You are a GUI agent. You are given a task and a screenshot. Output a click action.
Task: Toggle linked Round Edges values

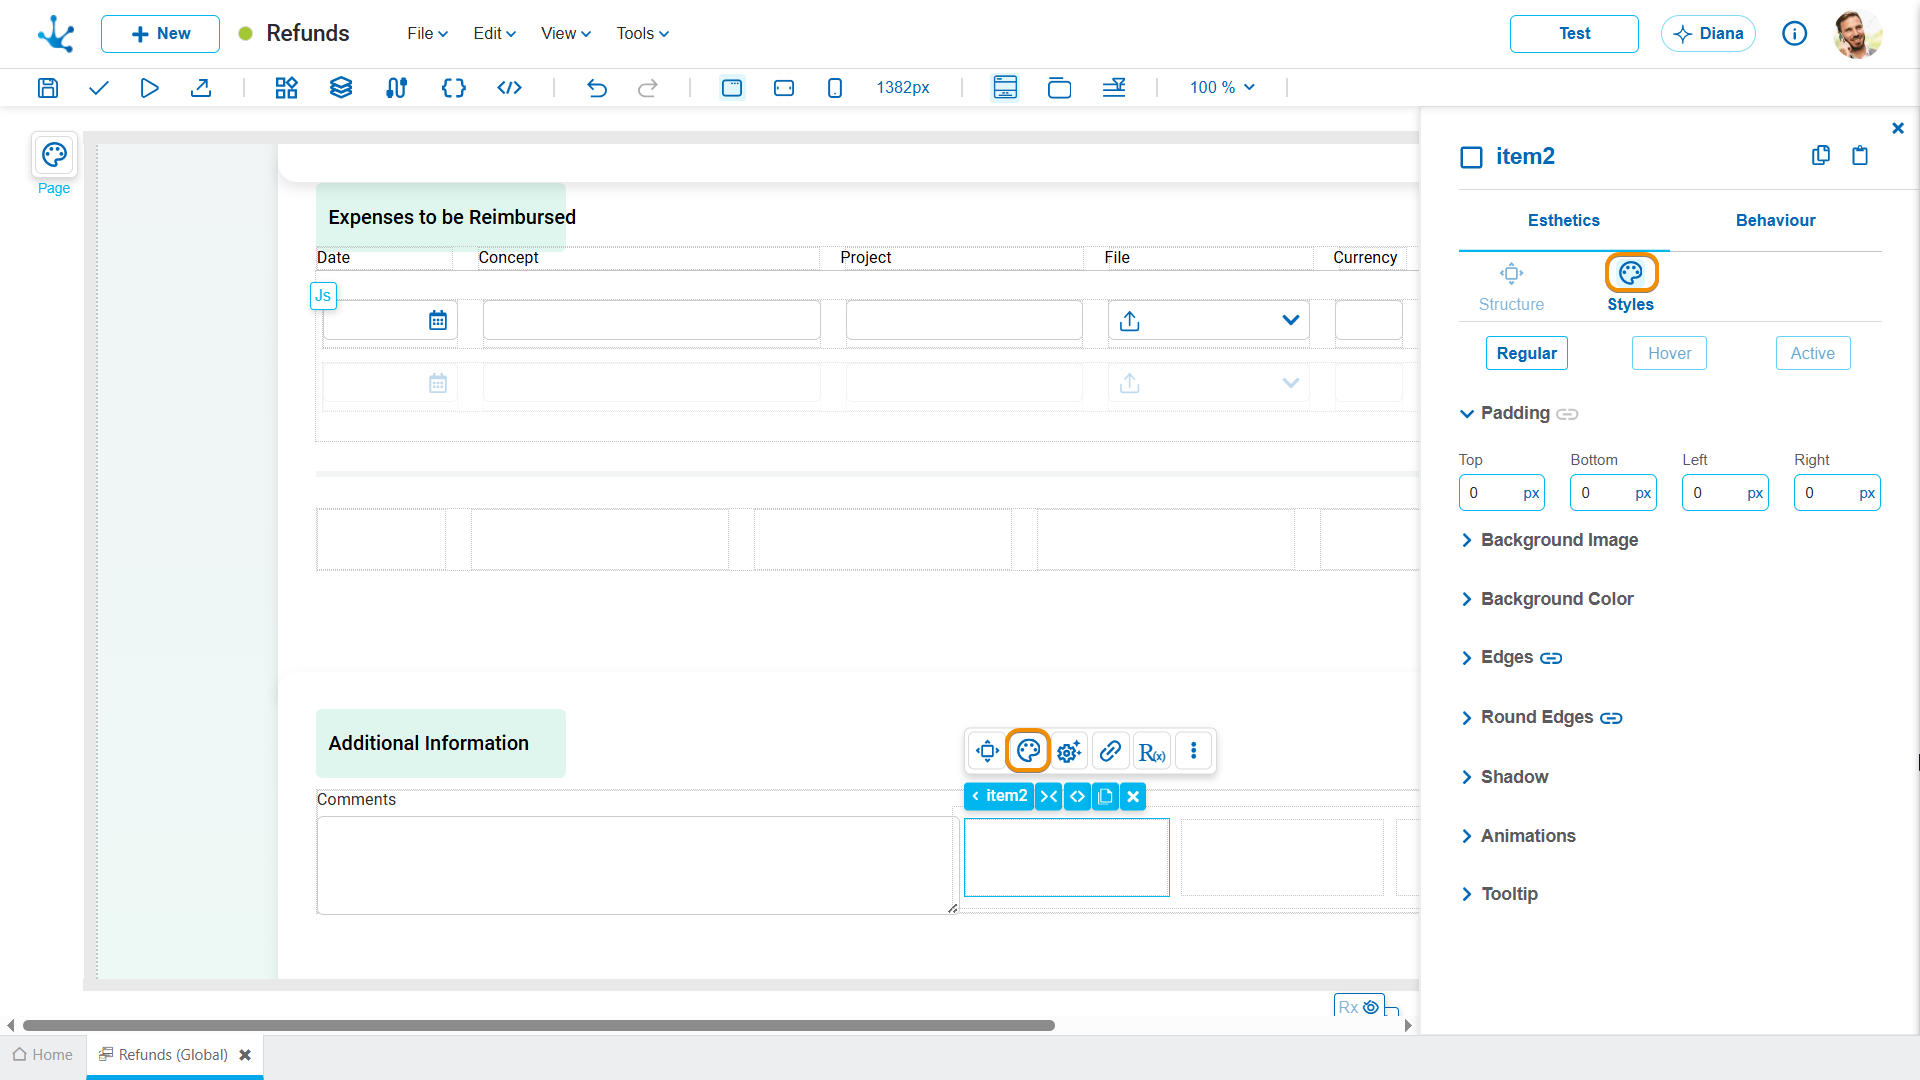tap(1611, 718)
